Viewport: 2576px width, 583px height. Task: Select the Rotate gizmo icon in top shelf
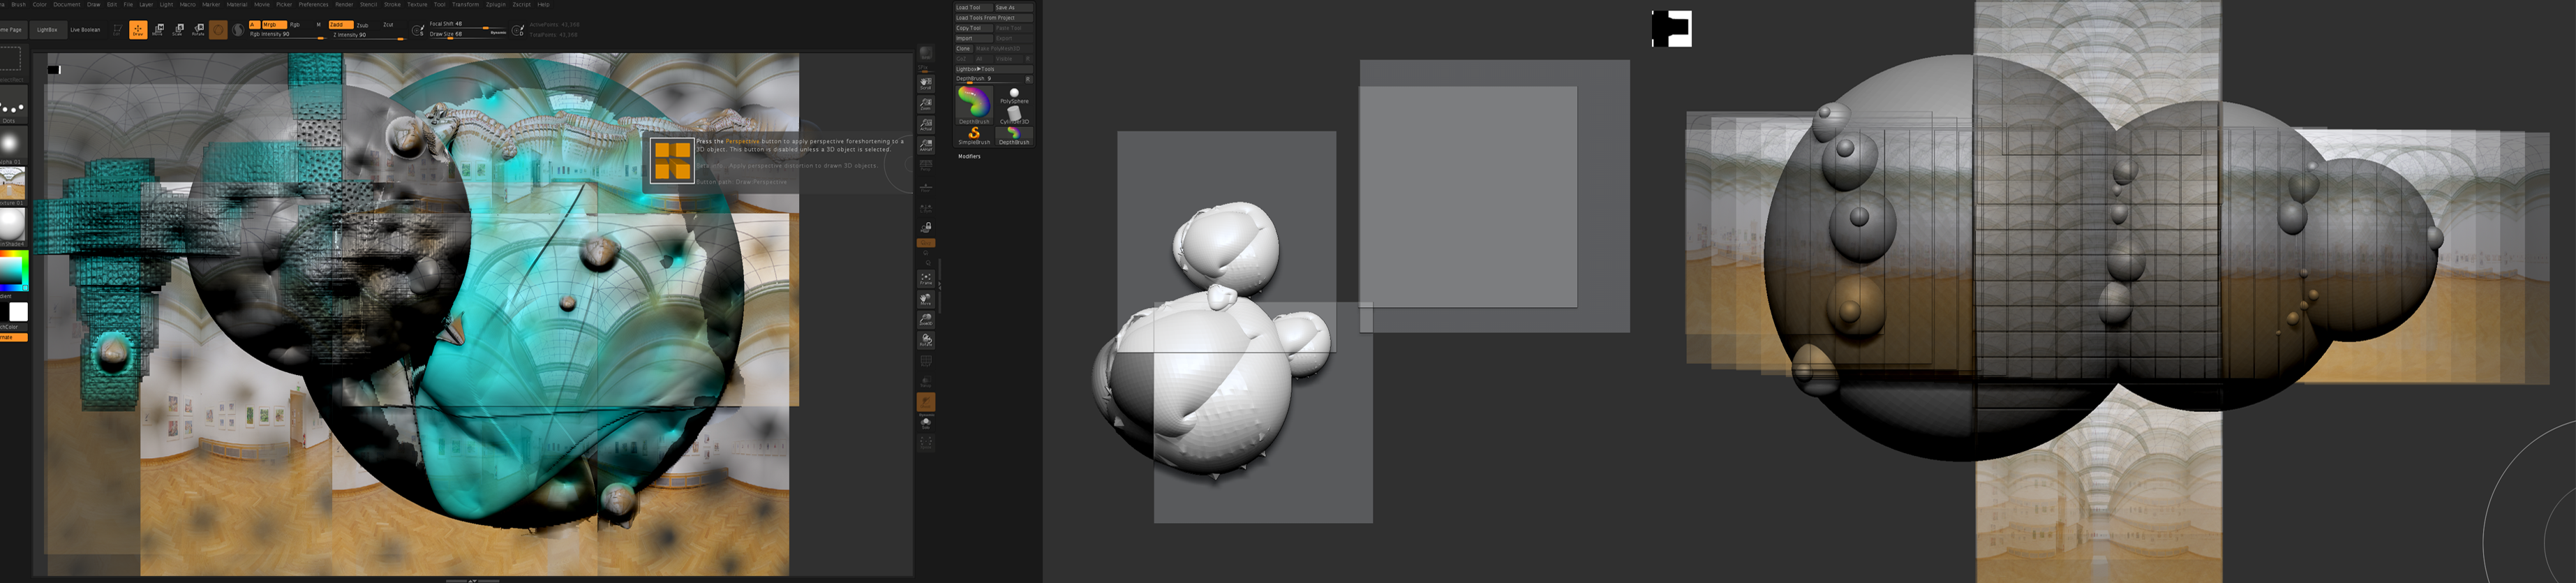pos(198,30)
